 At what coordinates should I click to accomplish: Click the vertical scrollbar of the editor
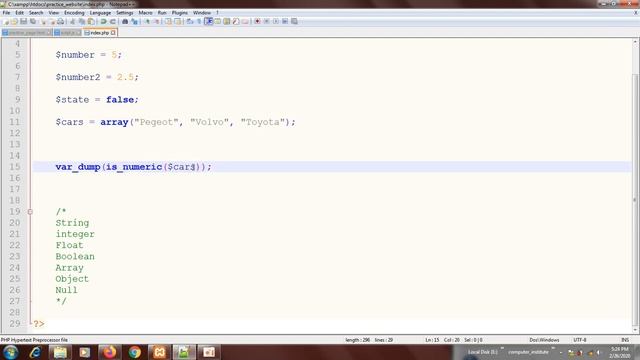tap(635, 186)
